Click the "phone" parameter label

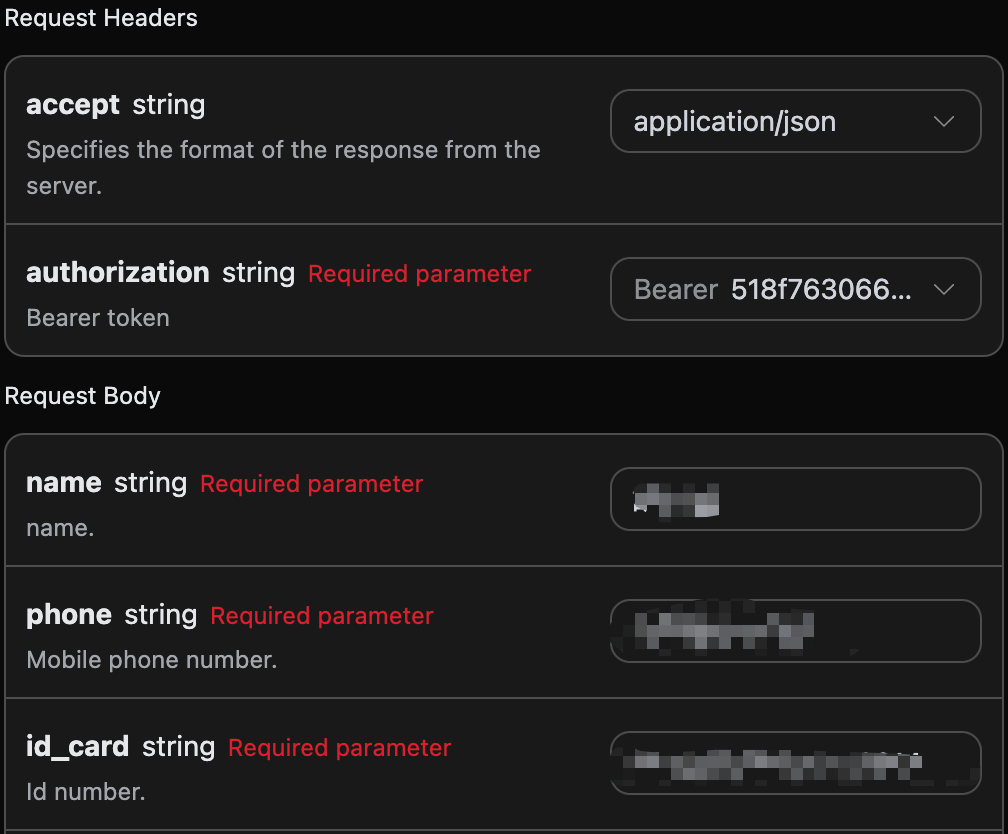[68, 615]
